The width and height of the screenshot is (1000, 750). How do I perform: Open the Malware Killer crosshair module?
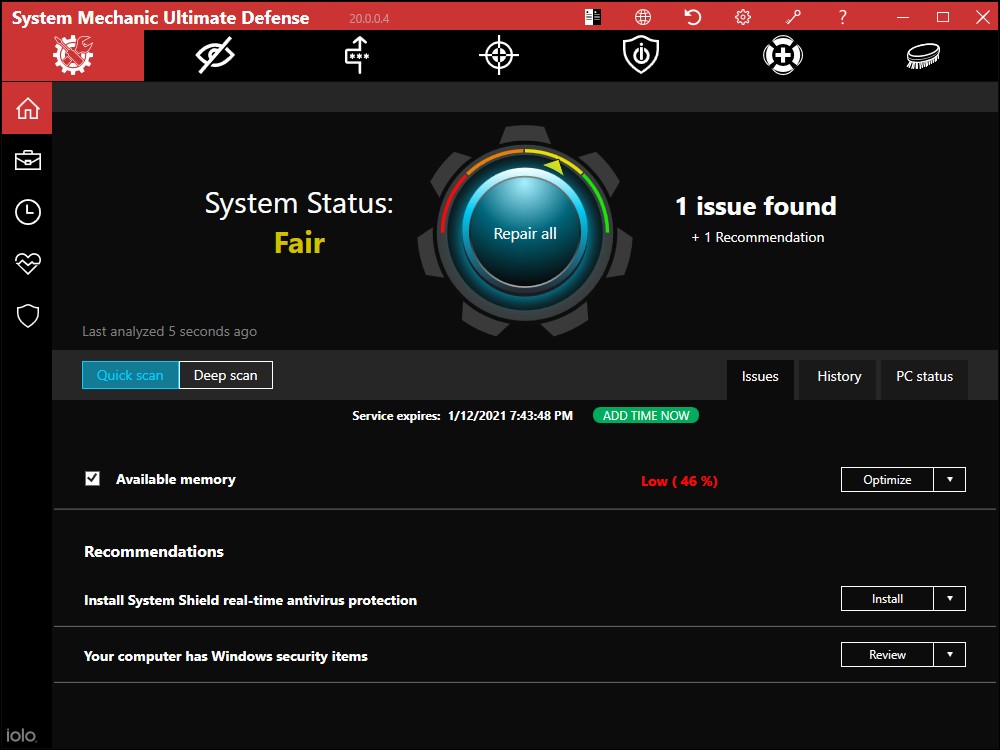click(499, 55)
